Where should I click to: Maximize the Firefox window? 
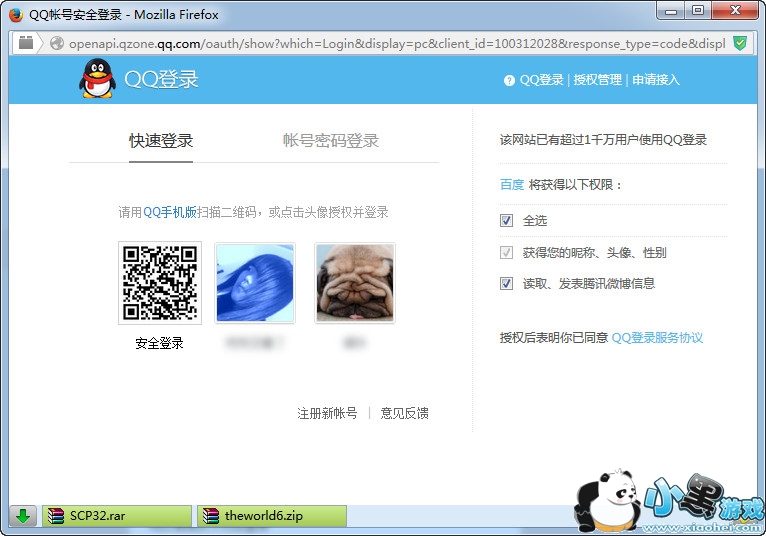698,11
